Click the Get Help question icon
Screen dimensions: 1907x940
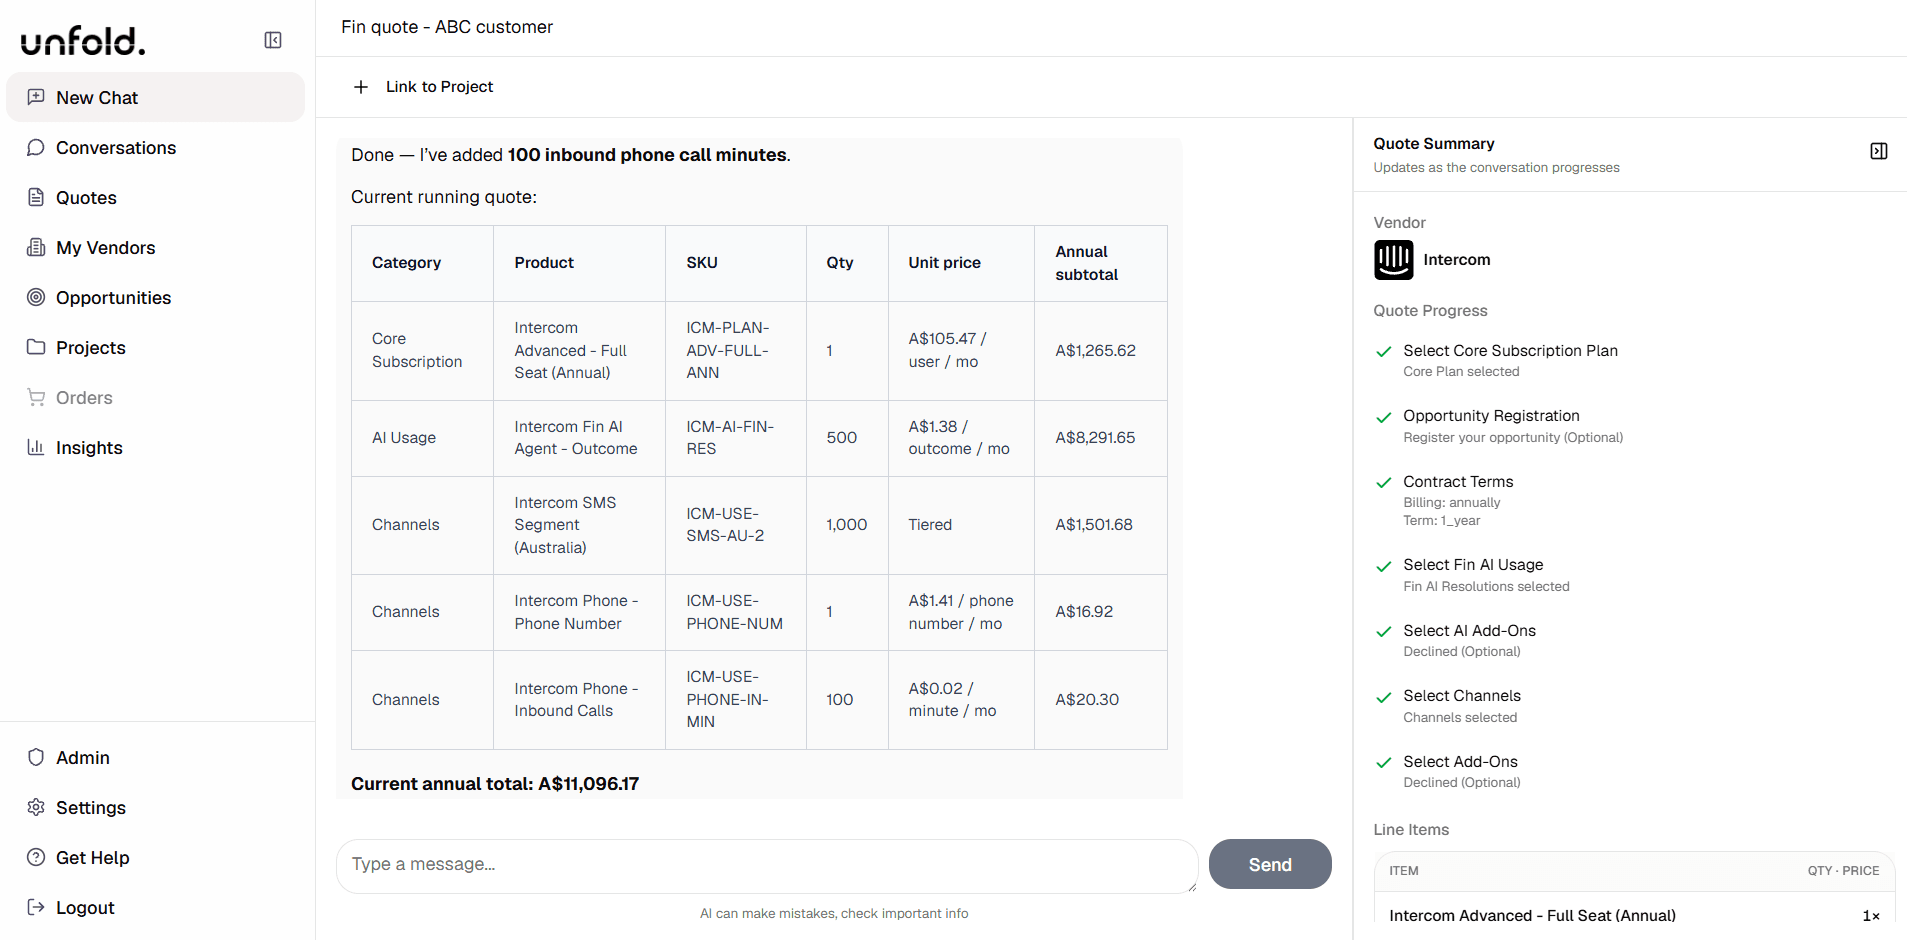36,857
